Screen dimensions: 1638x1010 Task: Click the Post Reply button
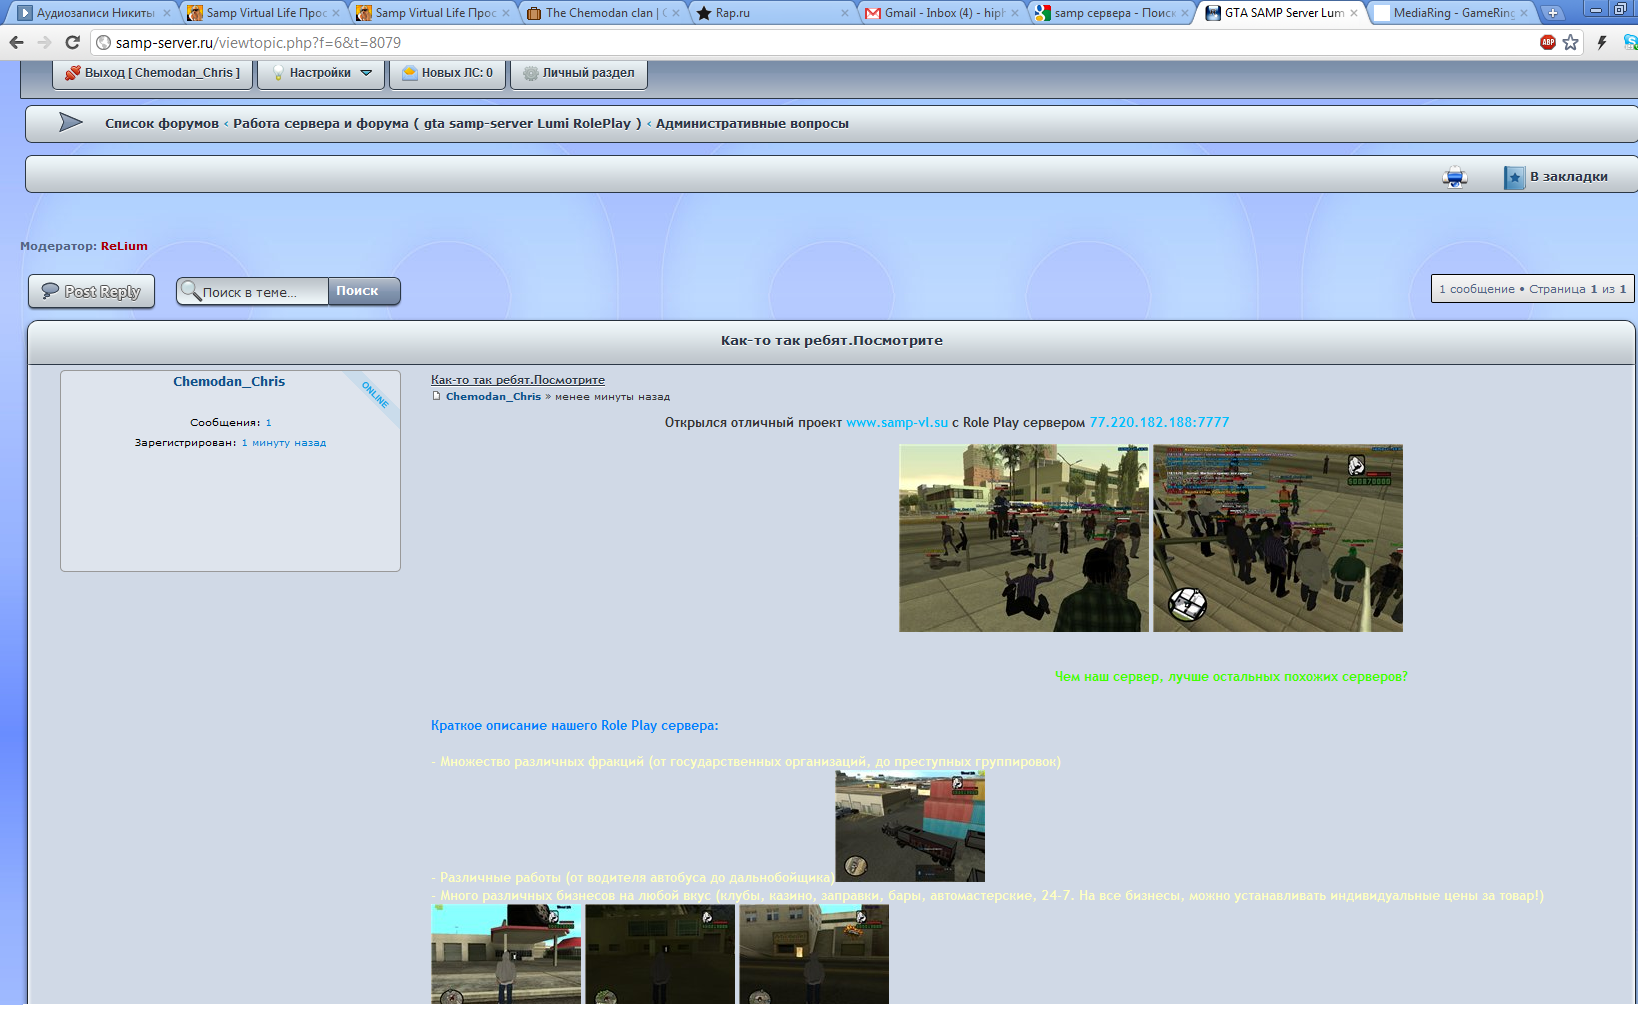point(92,291)
